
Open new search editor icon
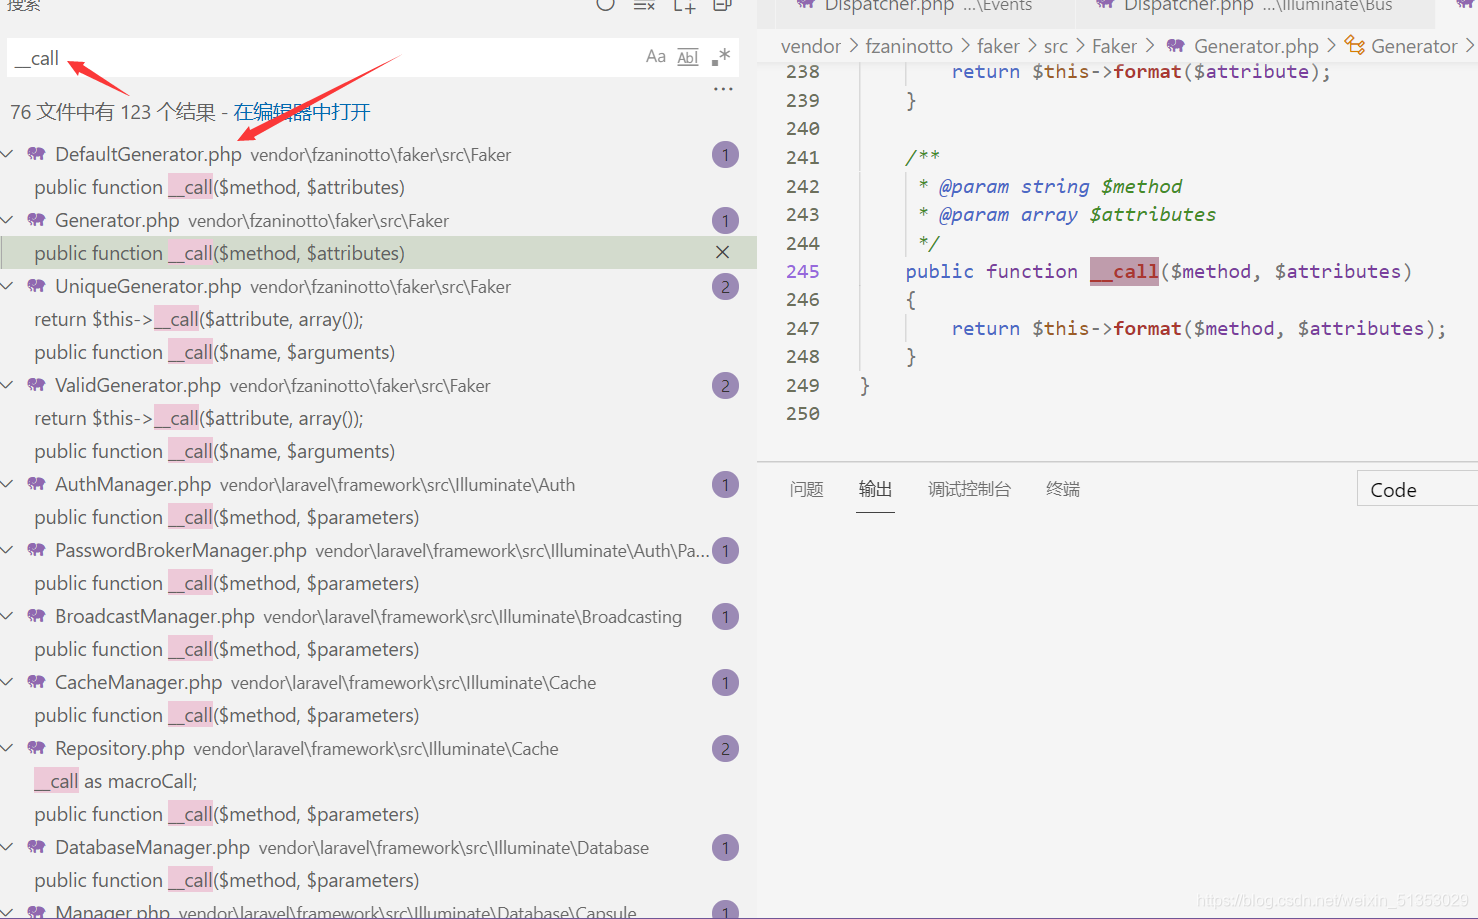[x=684, y=5]
